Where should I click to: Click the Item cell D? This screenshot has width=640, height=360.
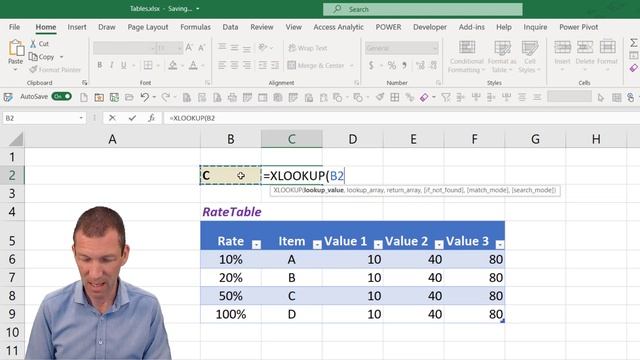click(x=291, y=314)
